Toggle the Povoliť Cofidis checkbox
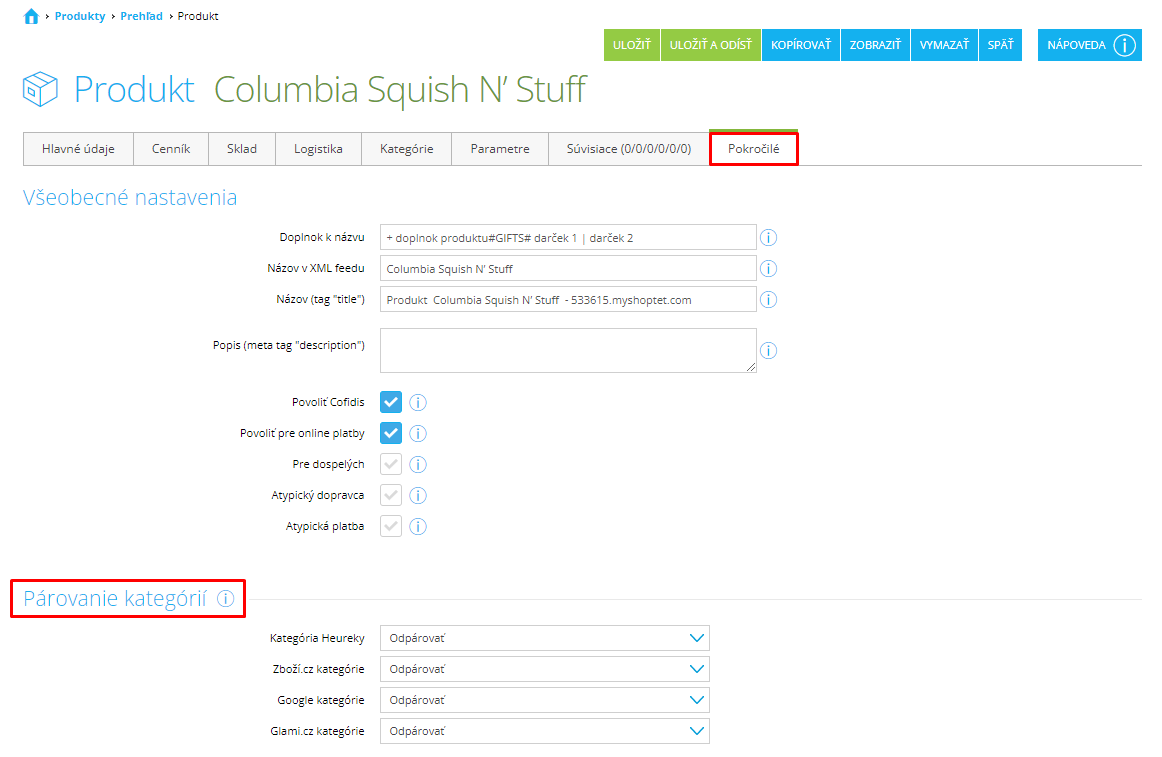1162x757 pixels. pos(391,403)
